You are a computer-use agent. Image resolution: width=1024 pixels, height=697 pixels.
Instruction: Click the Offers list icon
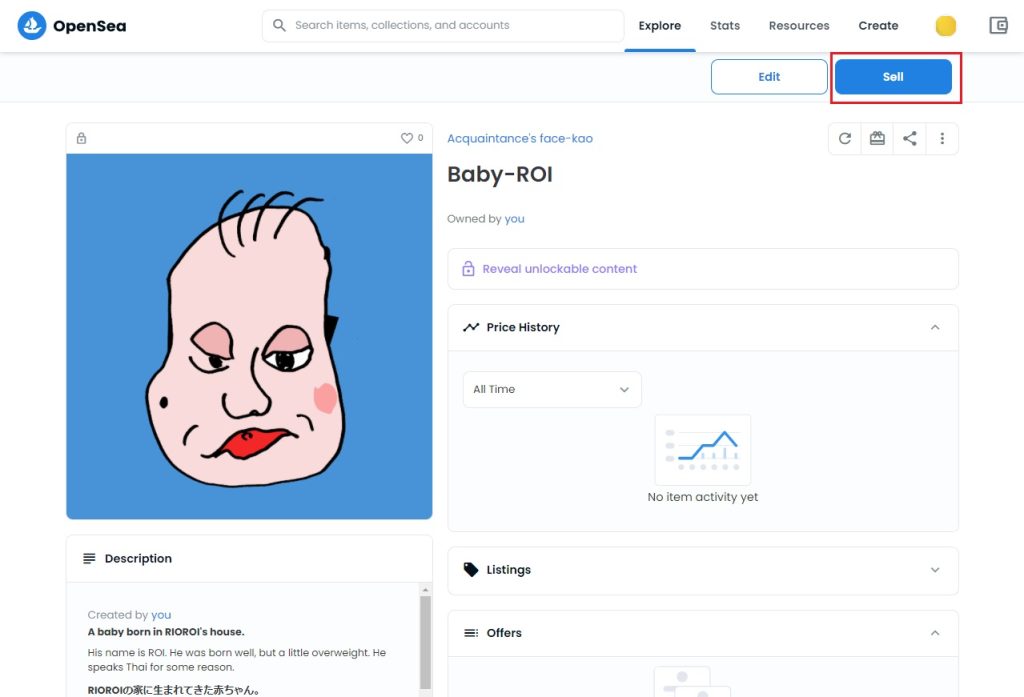[x=471, y=633]
